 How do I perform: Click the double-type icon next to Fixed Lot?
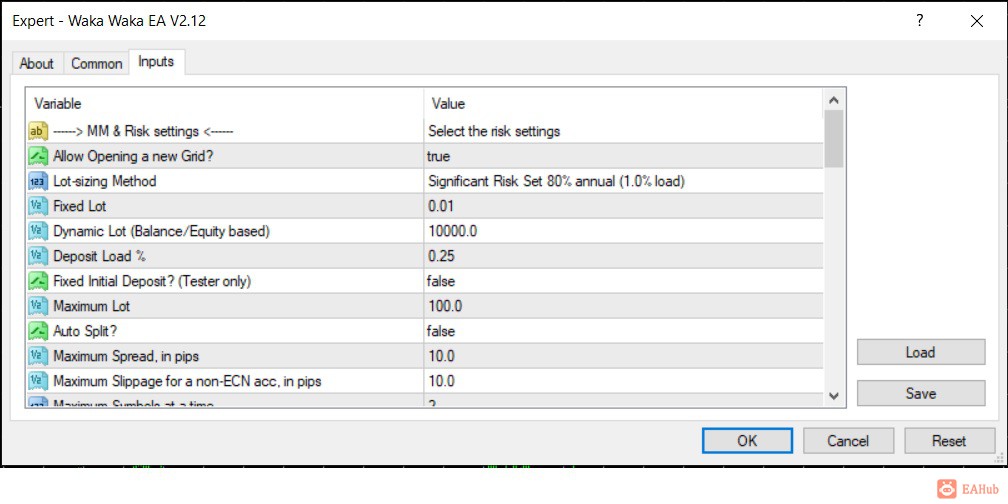[39, 206]
